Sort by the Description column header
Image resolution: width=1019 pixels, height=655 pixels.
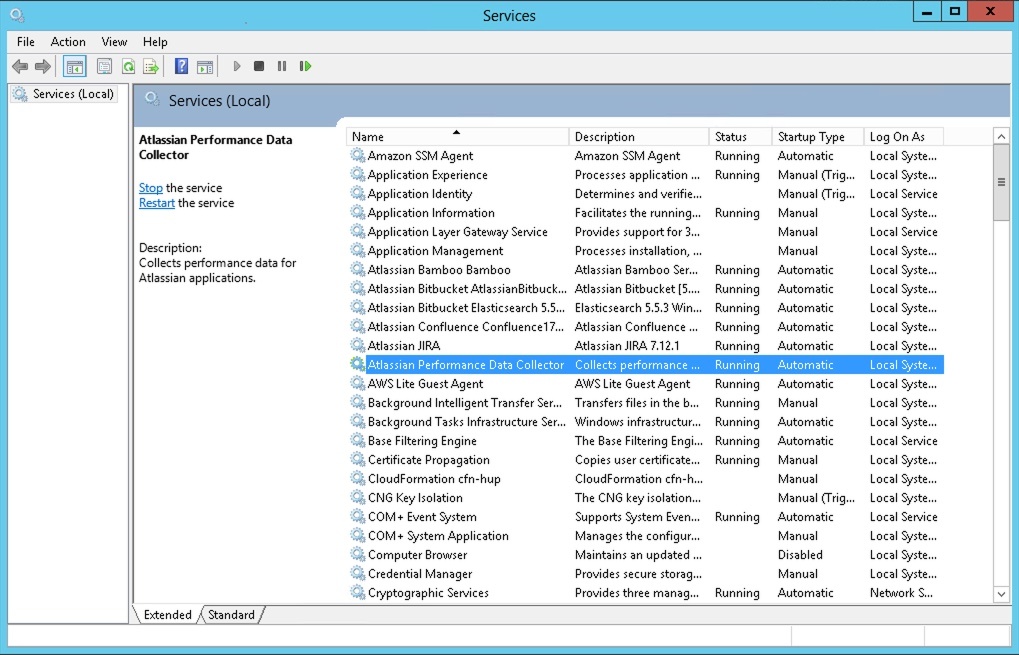[639, 136]
